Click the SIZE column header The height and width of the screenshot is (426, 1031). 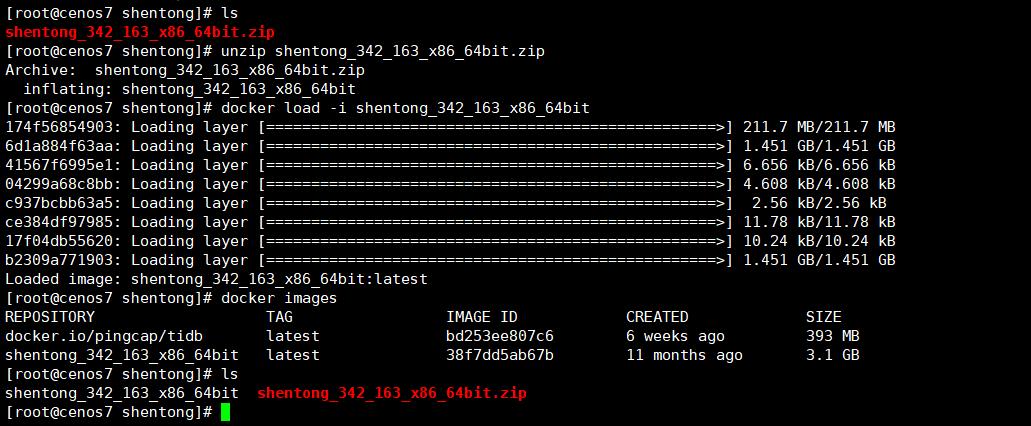tap(823, 317)
